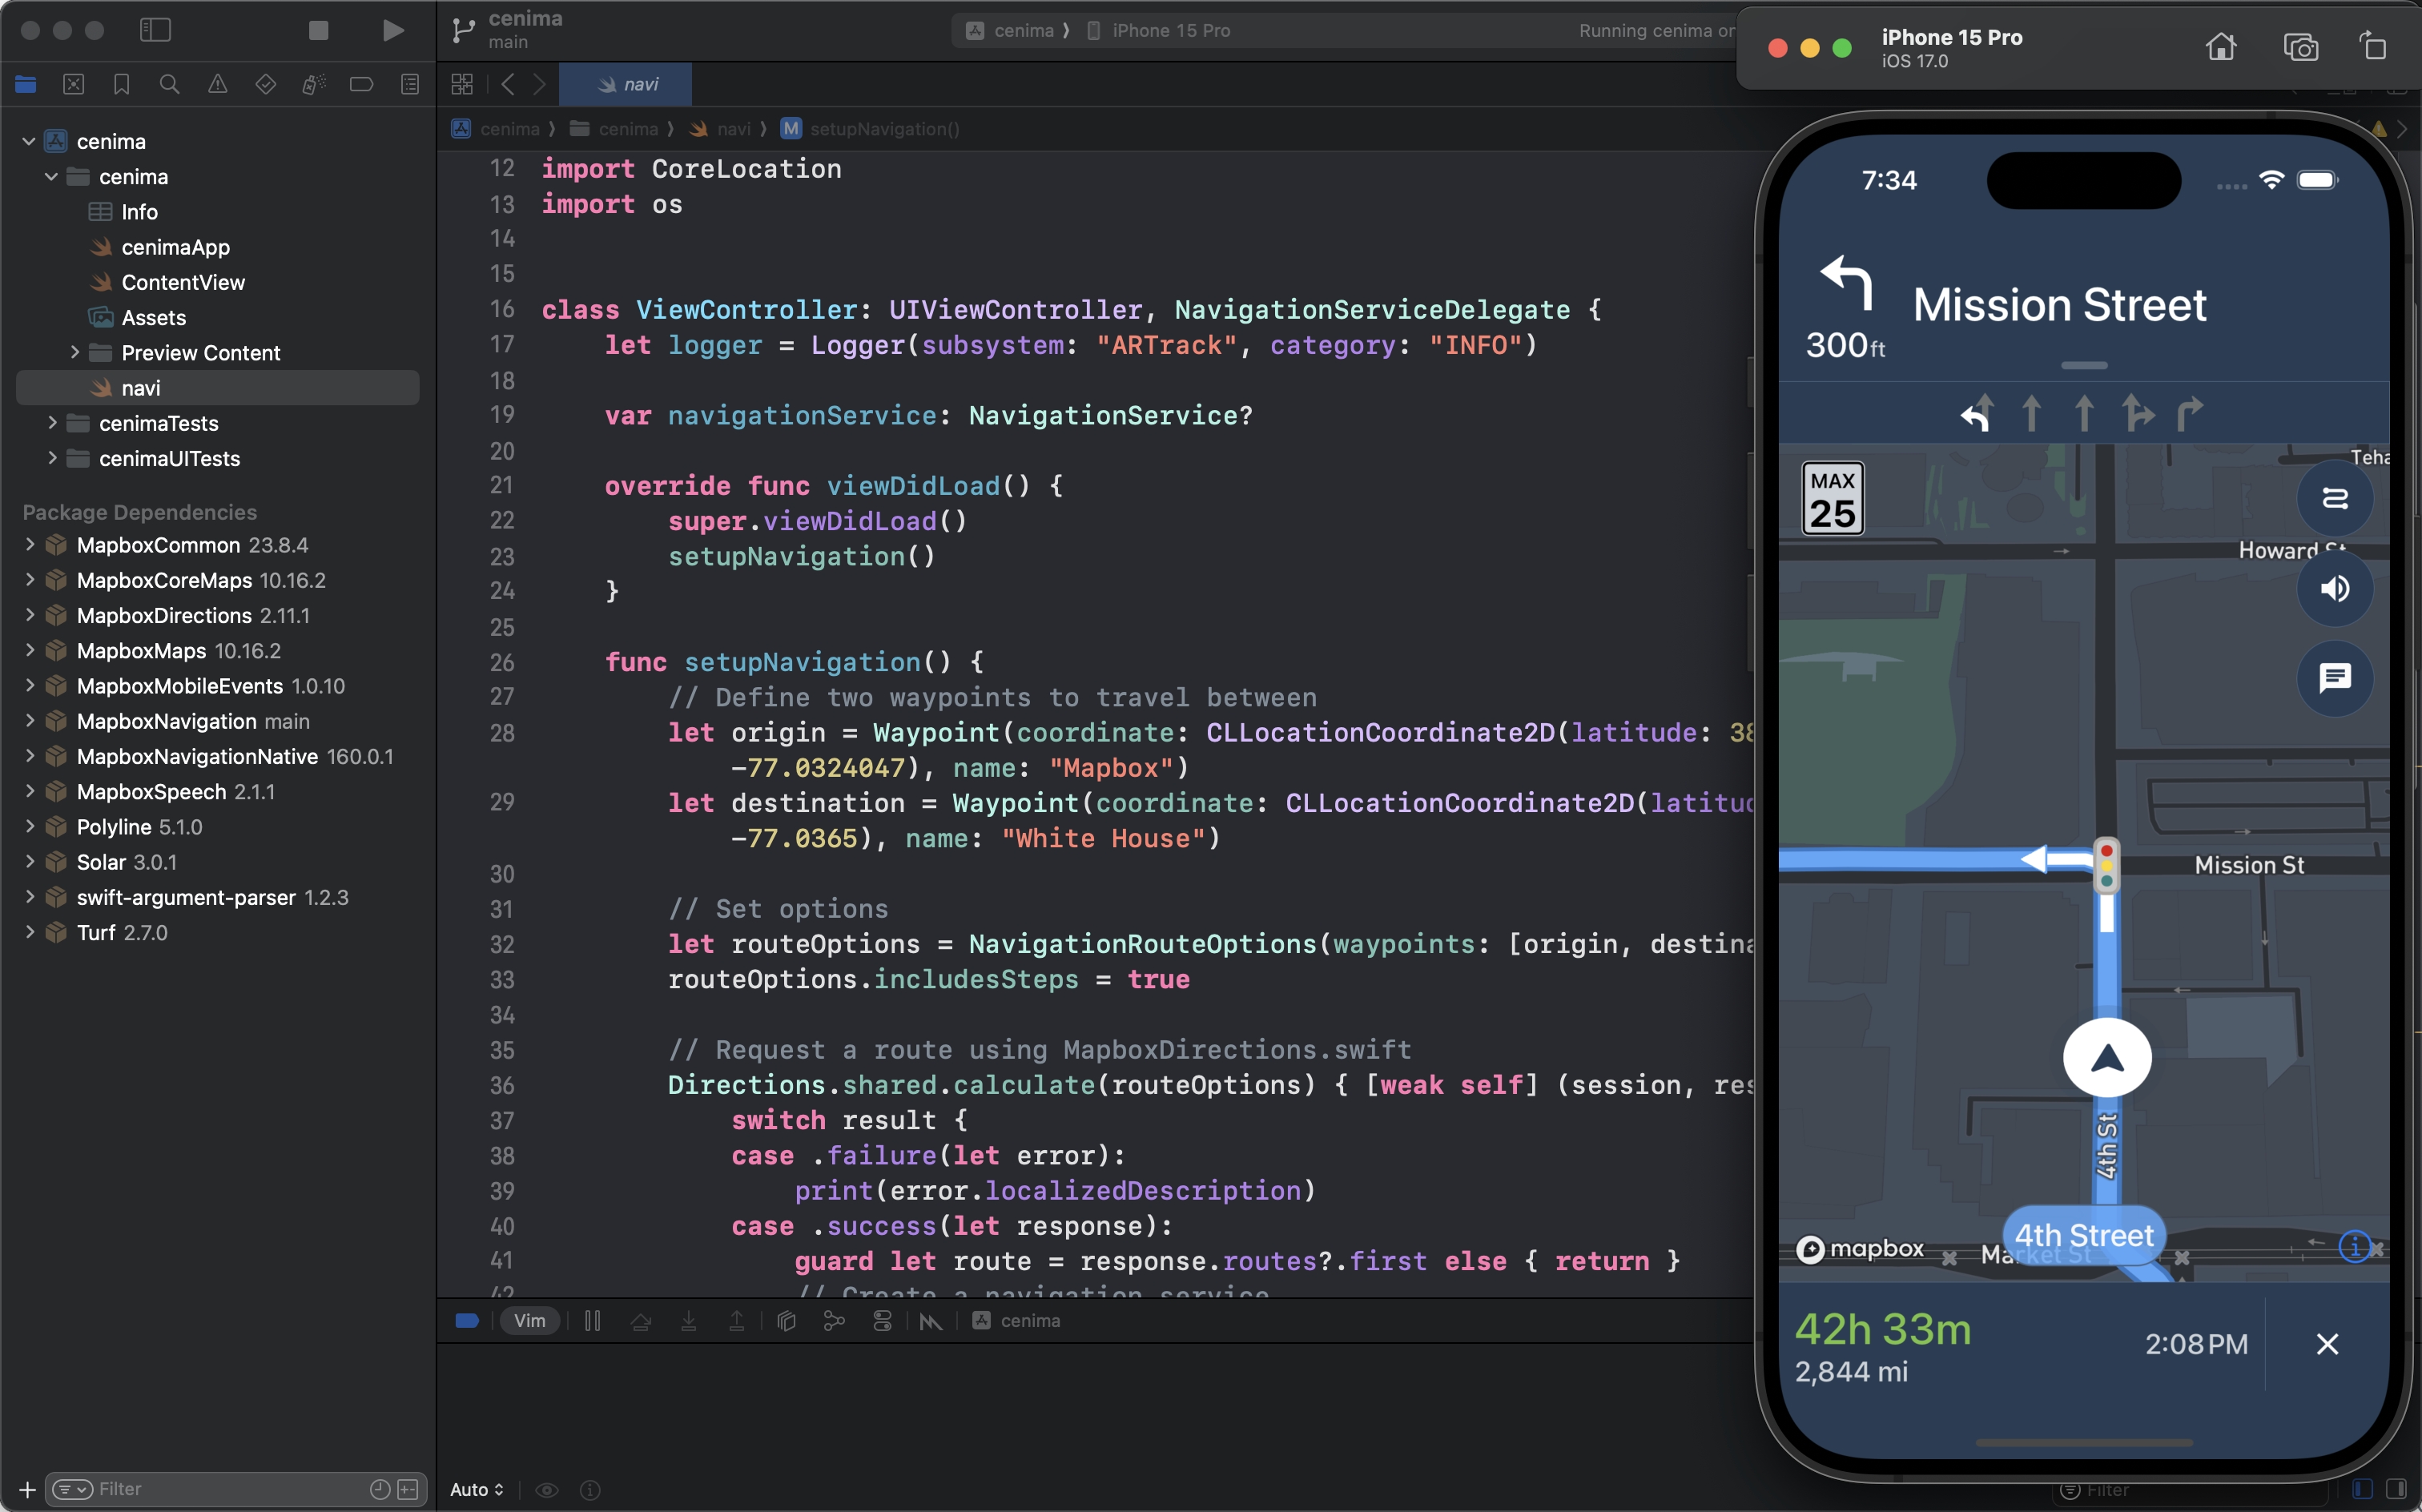
Task: Tap the route overview button on map
Action: [2334, 498]
